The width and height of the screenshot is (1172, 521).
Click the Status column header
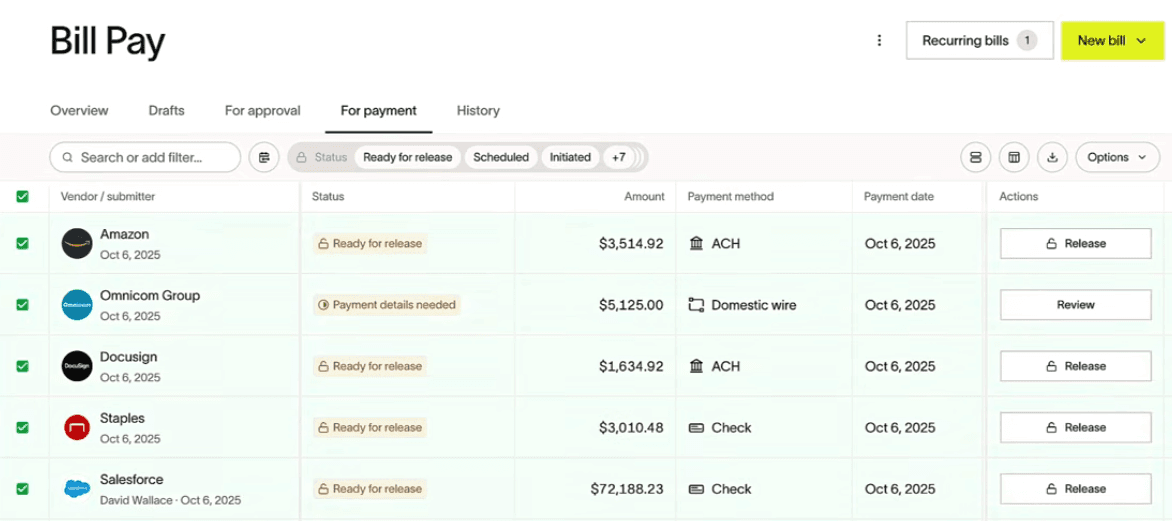tap(328, 197)
